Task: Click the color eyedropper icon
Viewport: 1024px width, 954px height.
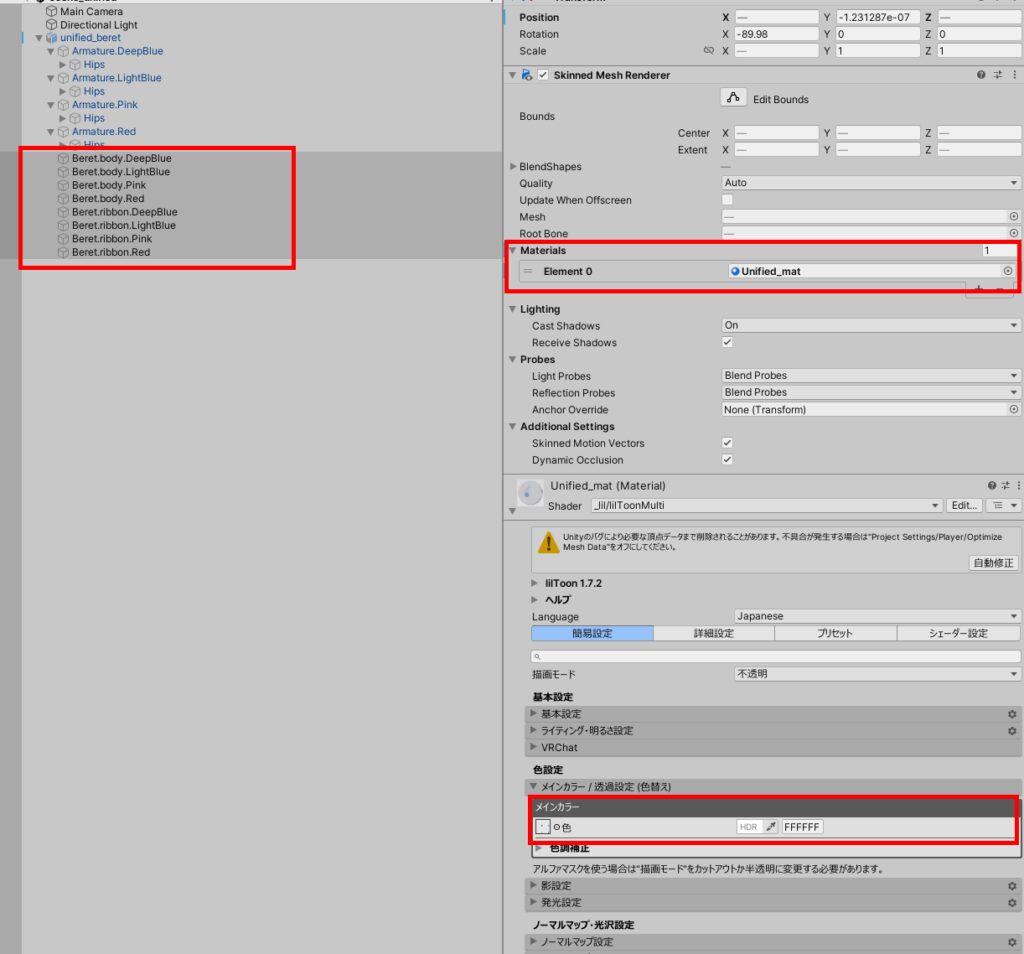Action: click(x=771, y=827)
